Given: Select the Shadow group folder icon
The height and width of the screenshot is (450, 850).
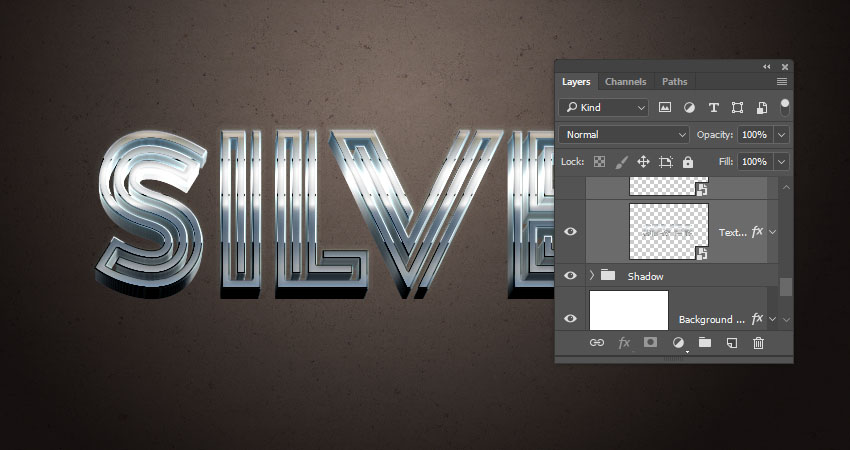Looking at the screenshot, I should (608, 275).
